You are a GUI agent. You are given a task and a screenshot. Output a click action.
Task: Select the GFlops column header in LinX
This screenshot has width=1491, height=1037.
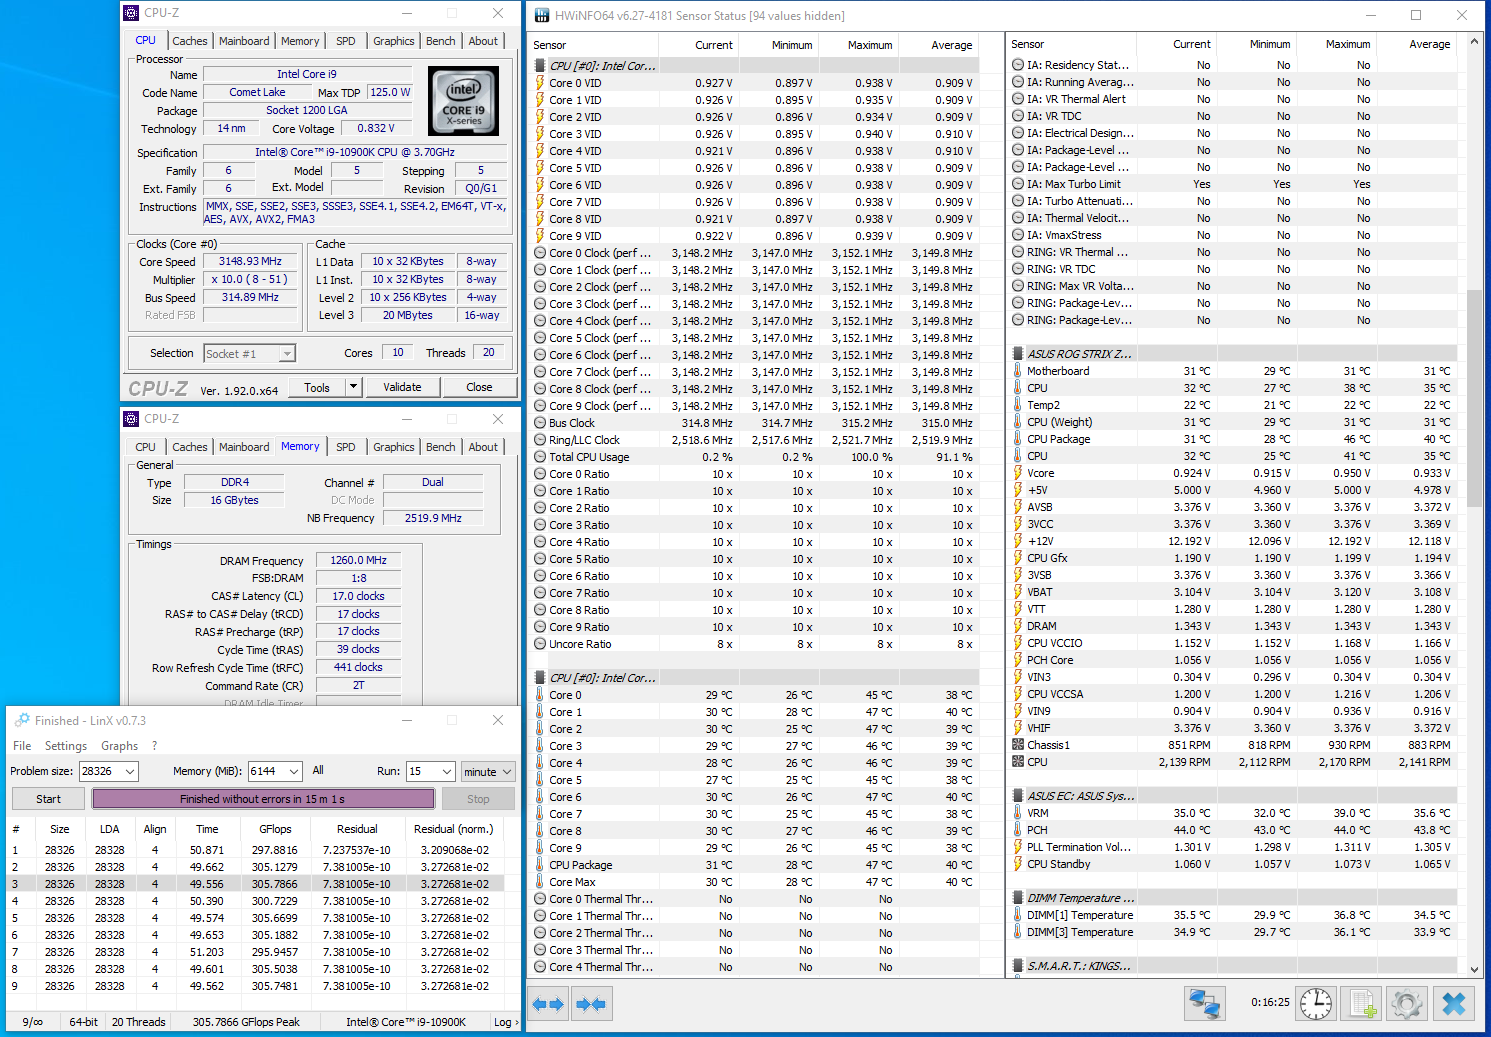(x=275, y=829)
